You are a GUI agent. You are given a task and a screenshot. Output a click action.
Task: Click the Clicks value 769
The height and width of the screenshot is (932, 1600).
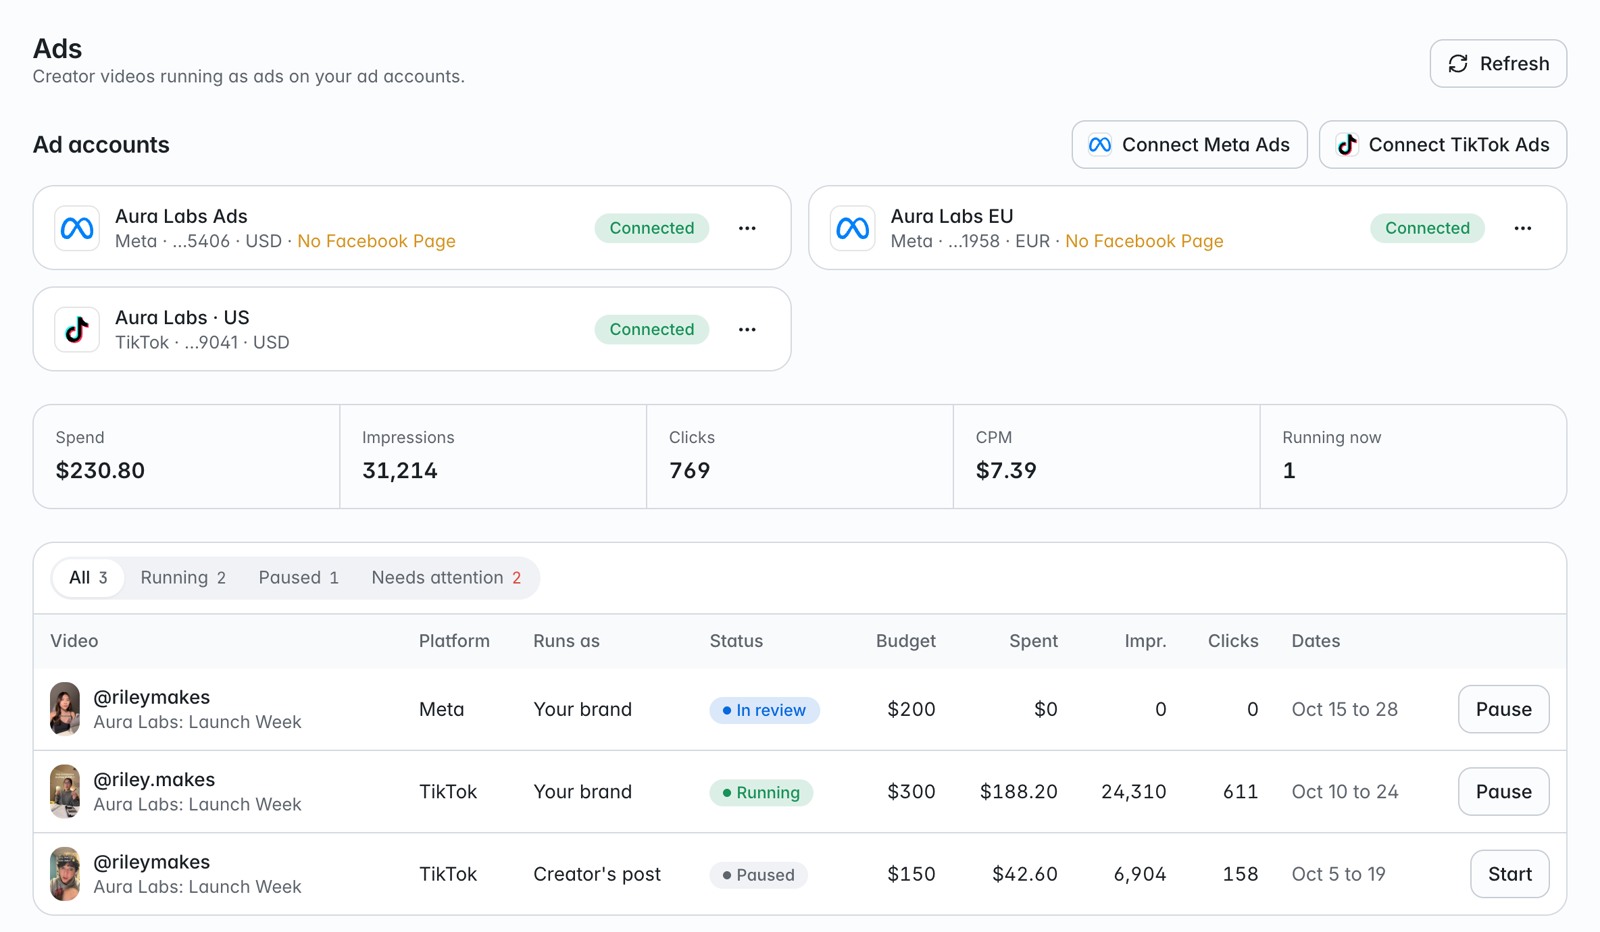(x=690, y=470)
